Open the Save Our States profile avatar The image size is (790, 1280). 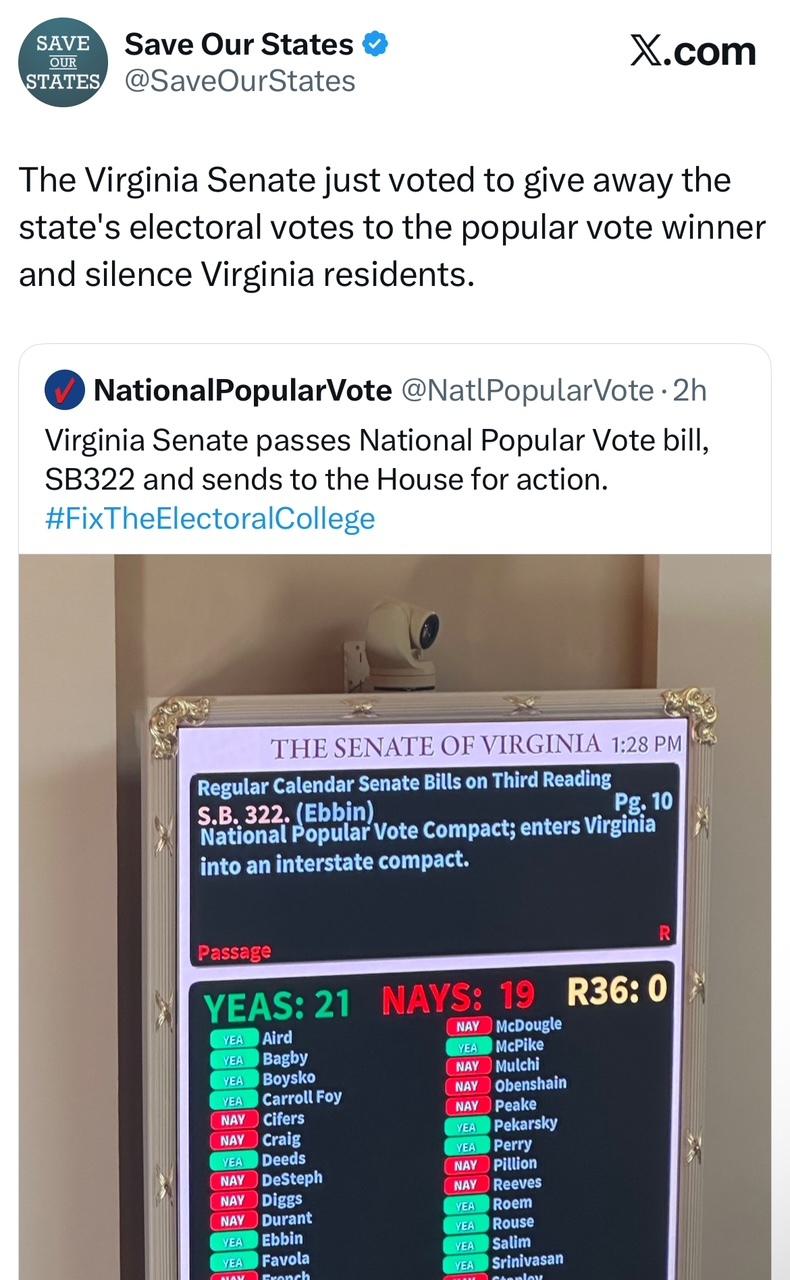pos(62,62)
